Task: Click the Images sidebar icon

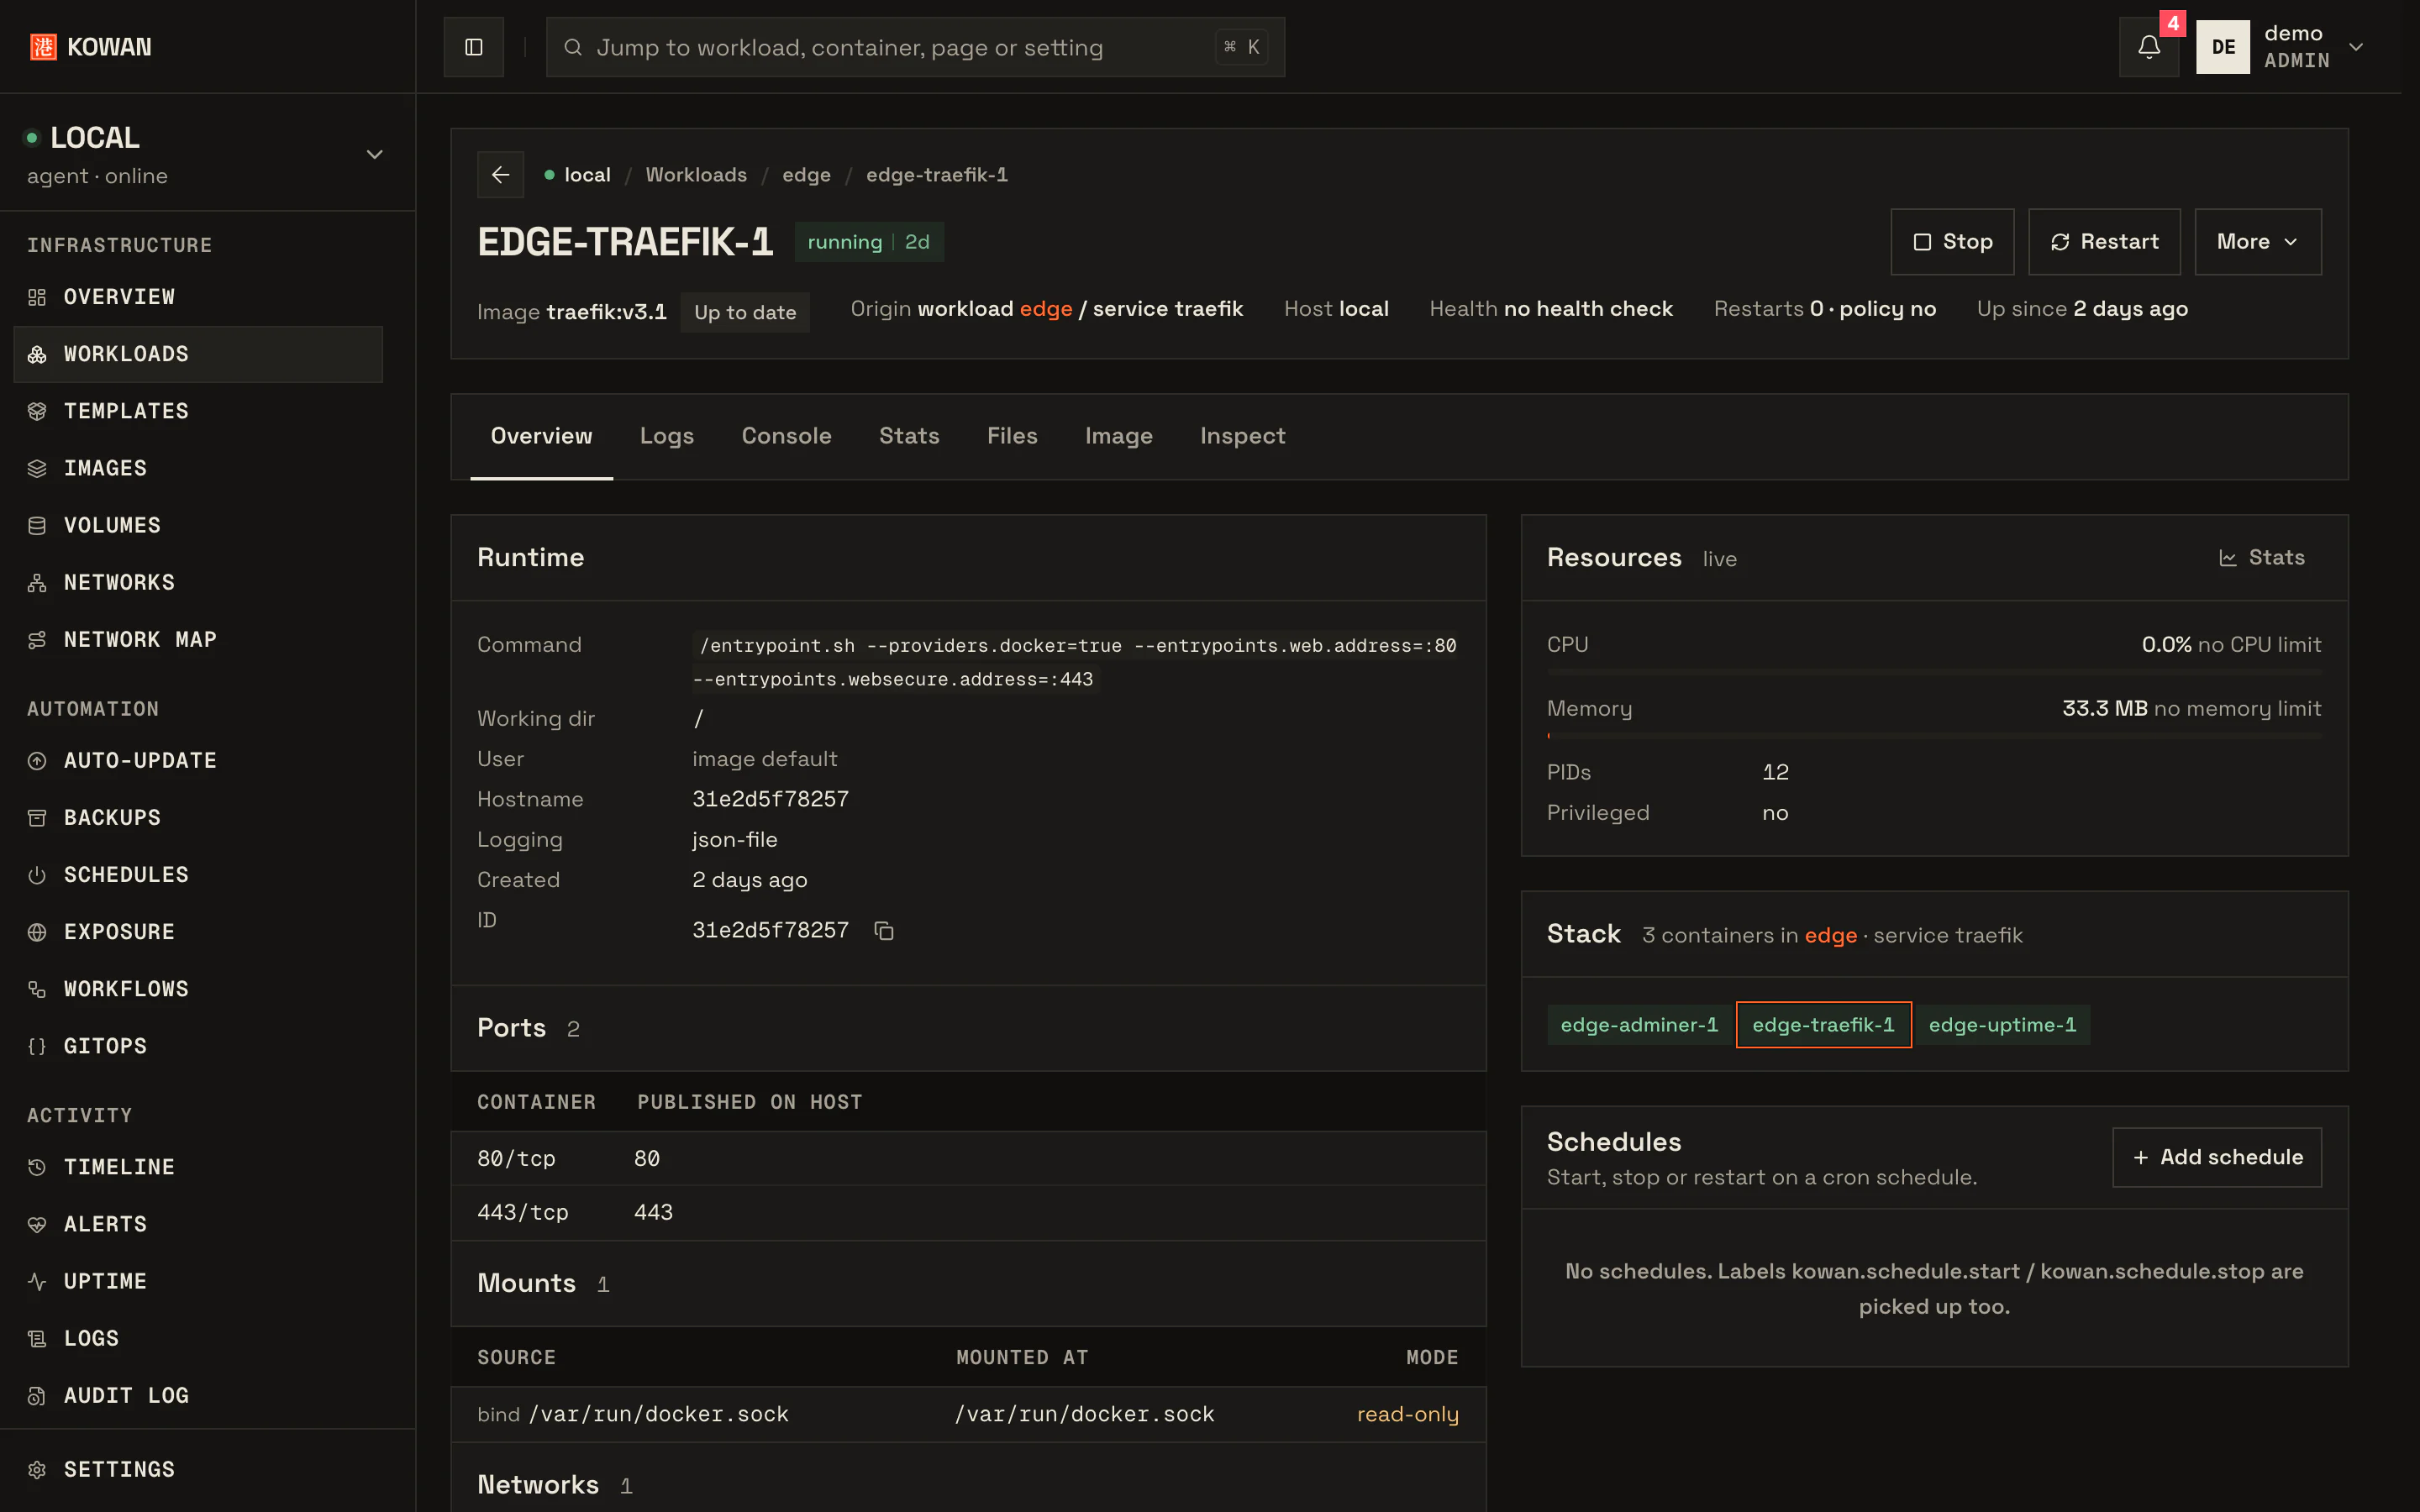Action: pos(37,468)
